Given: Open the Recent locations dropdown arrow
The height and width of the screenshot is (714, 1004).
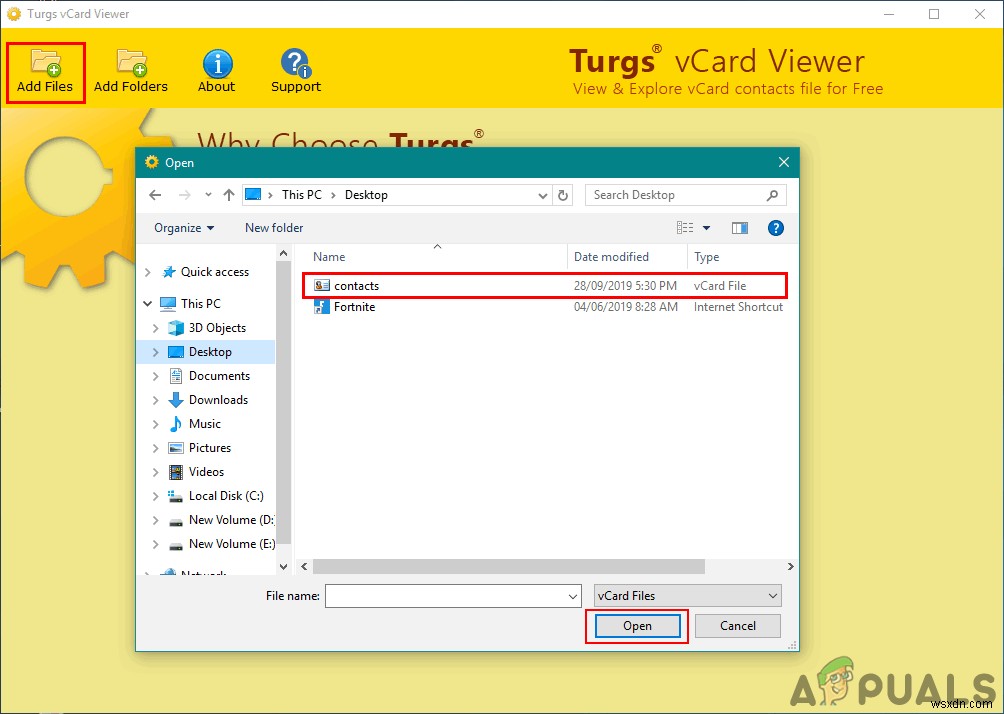Looking at the screenshot, I should point(208,195).
